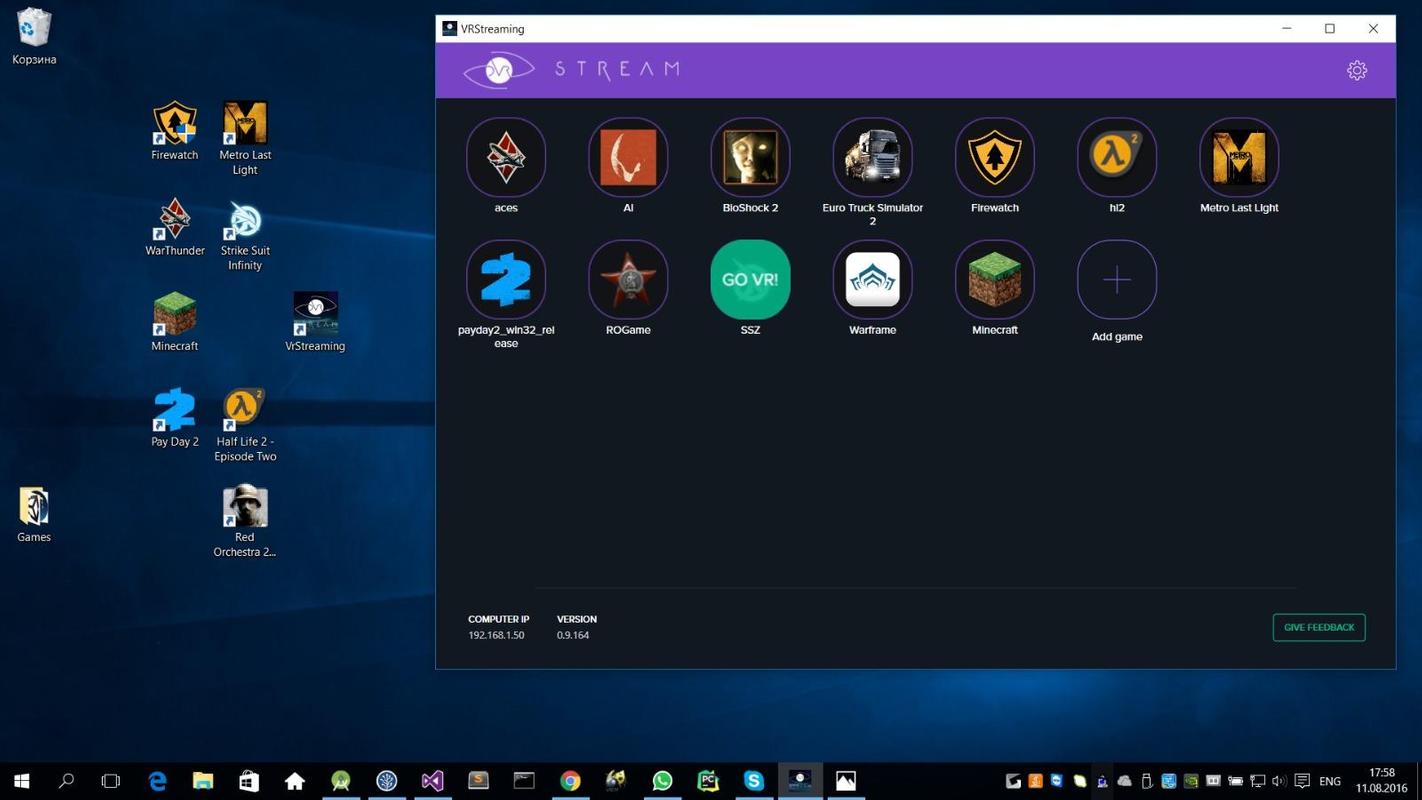Switch input language via ENG indicator
The image size is (1422, 800).
click(1330, 781)
